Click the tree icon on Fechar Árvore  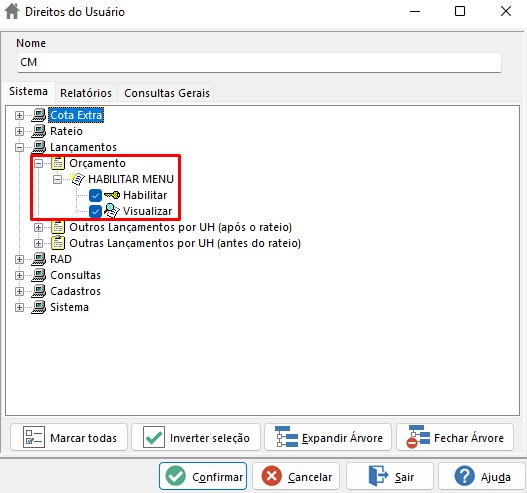coord(418,437)
